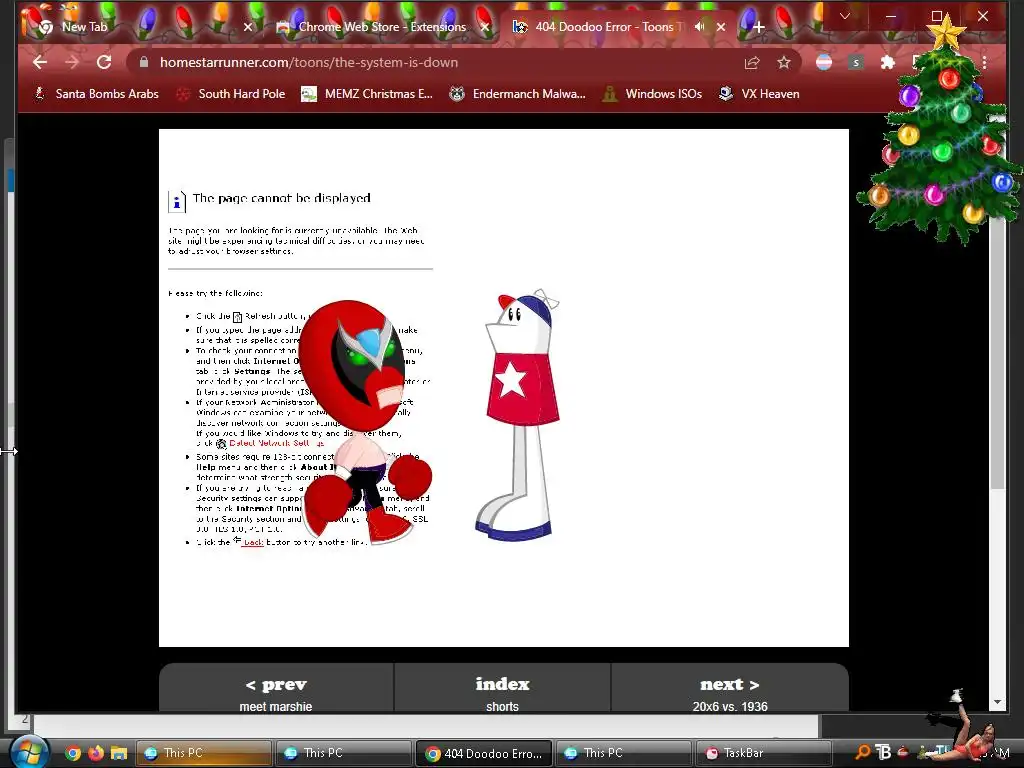1024x768 pixels.
Task: Bookmark this page with the star
Action: [784, 63]
